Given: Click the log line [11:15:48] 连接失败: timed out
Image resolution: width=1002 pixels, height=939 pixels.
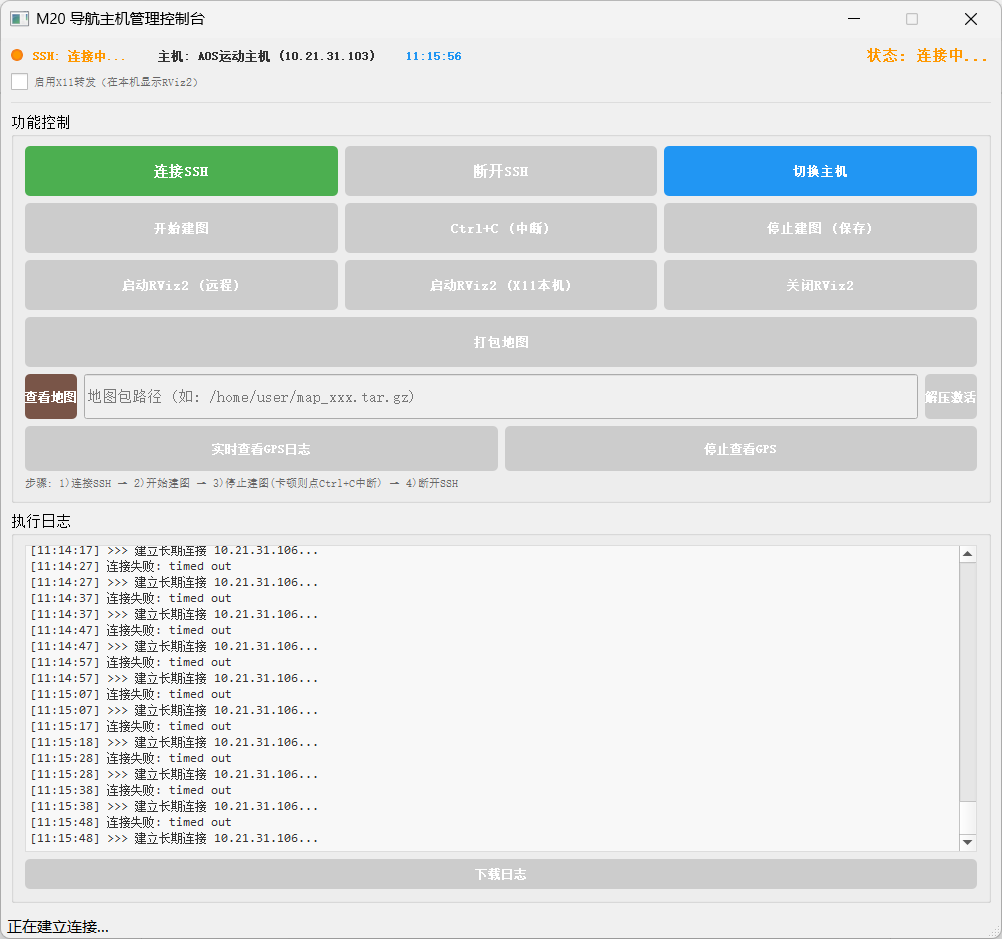Looking at the screenshot, I should [130, 822].
